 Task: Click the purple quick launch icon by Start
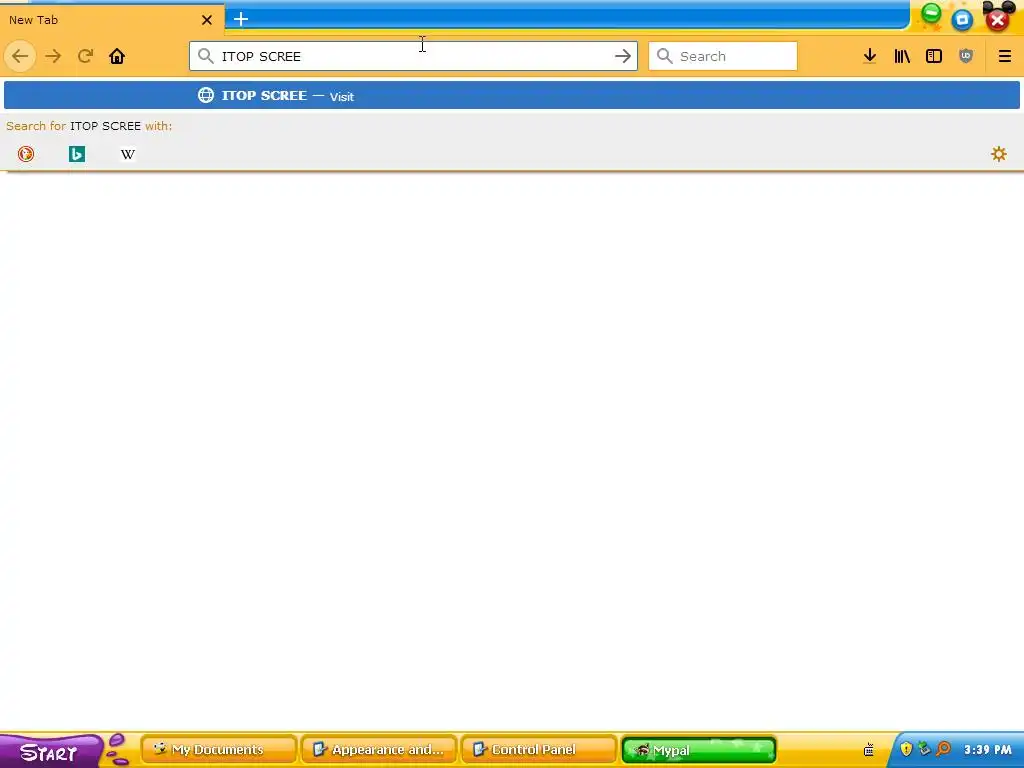click(x=118, y=748)
